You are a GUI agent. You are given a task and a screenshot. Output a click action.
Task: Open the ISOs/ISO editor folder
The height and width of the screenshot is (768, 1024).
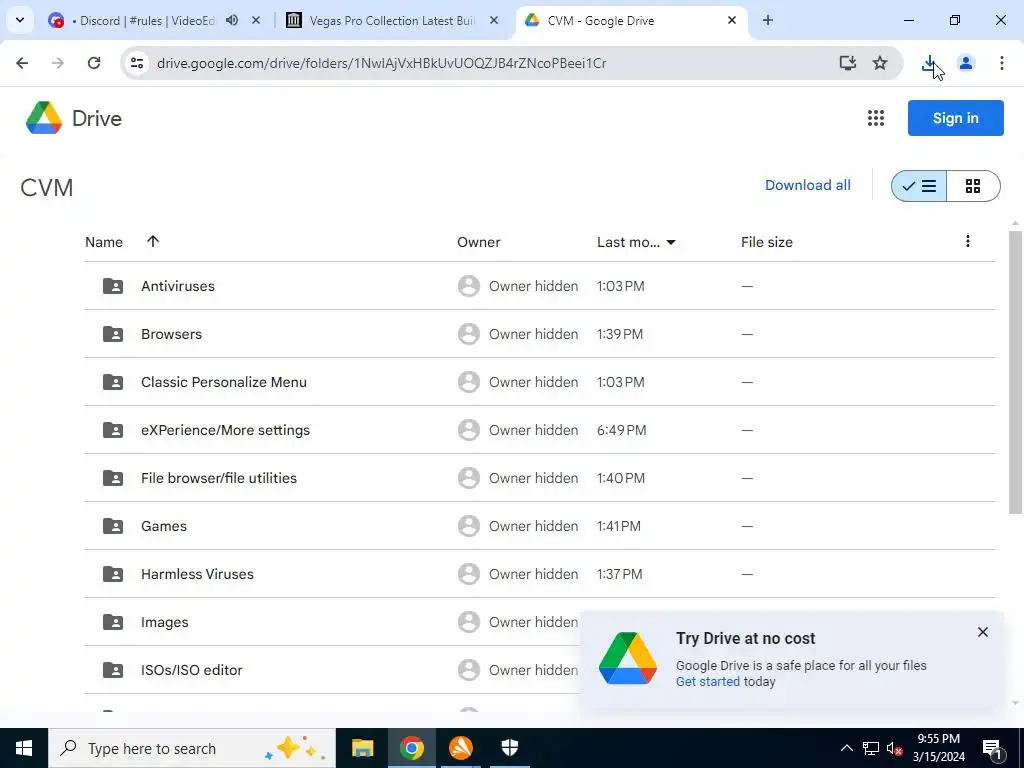(x=191, y=670)
